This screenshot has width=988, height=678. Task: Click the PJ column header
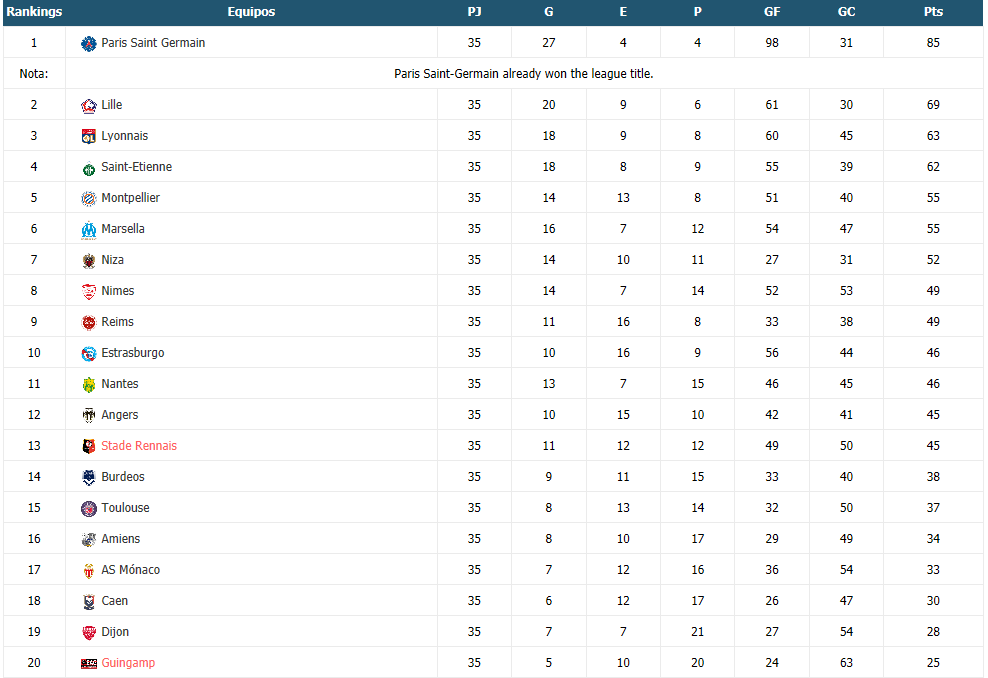tap(474, 12)
